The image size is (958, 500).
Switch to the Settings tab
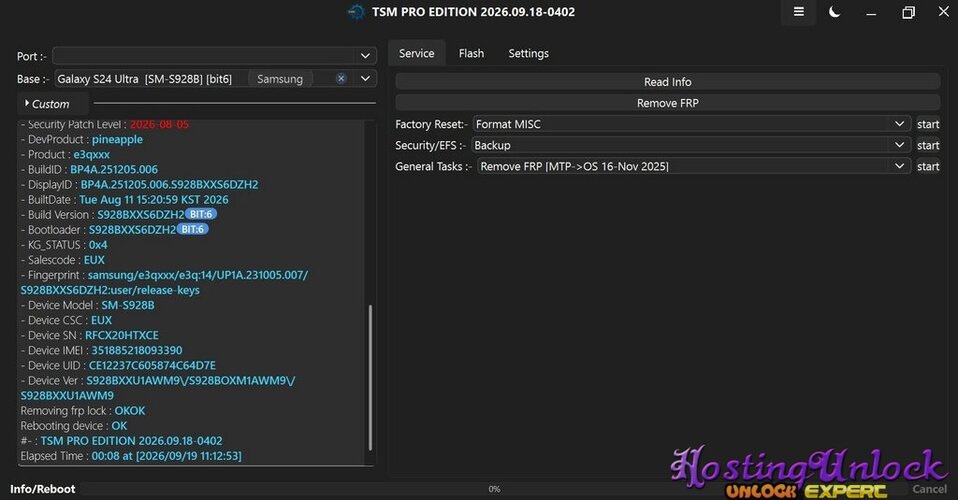click(x=528, y=53)
